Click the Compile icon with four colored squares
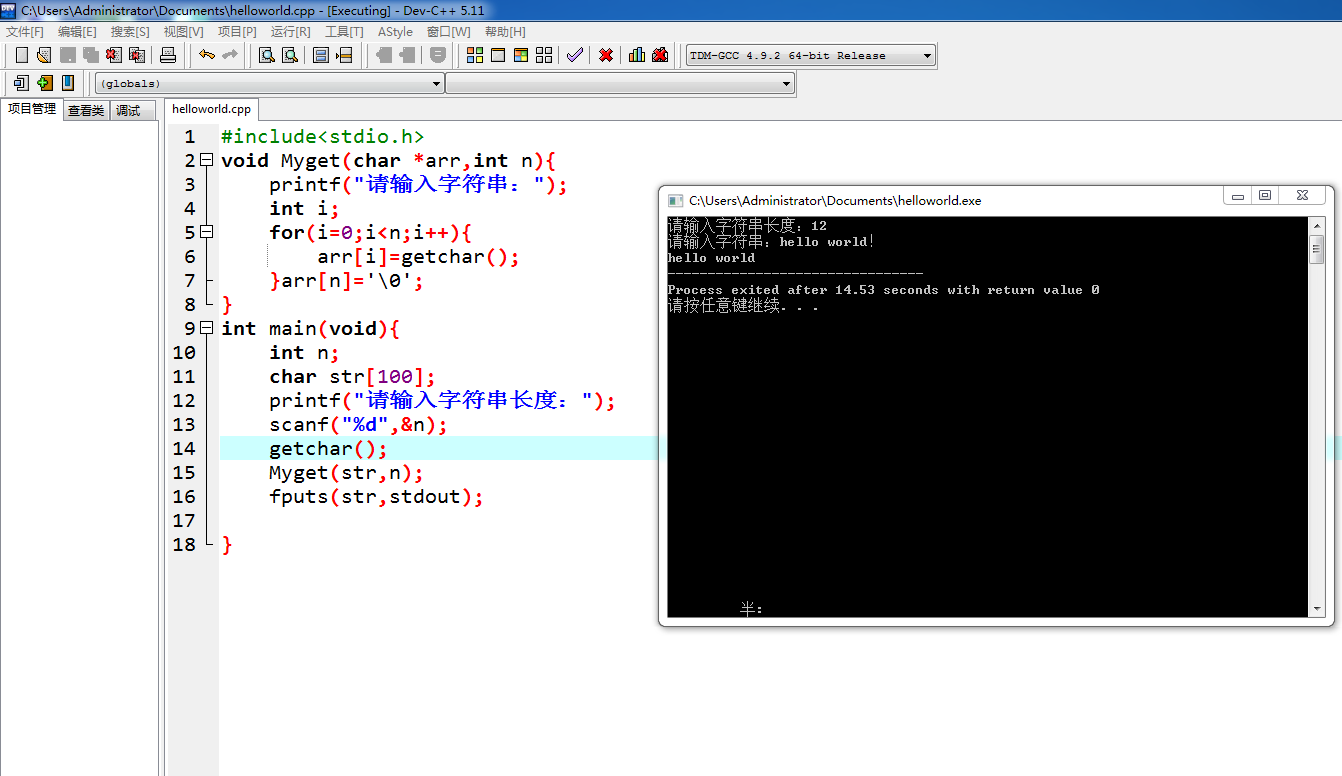 click(x=475, y=55)
